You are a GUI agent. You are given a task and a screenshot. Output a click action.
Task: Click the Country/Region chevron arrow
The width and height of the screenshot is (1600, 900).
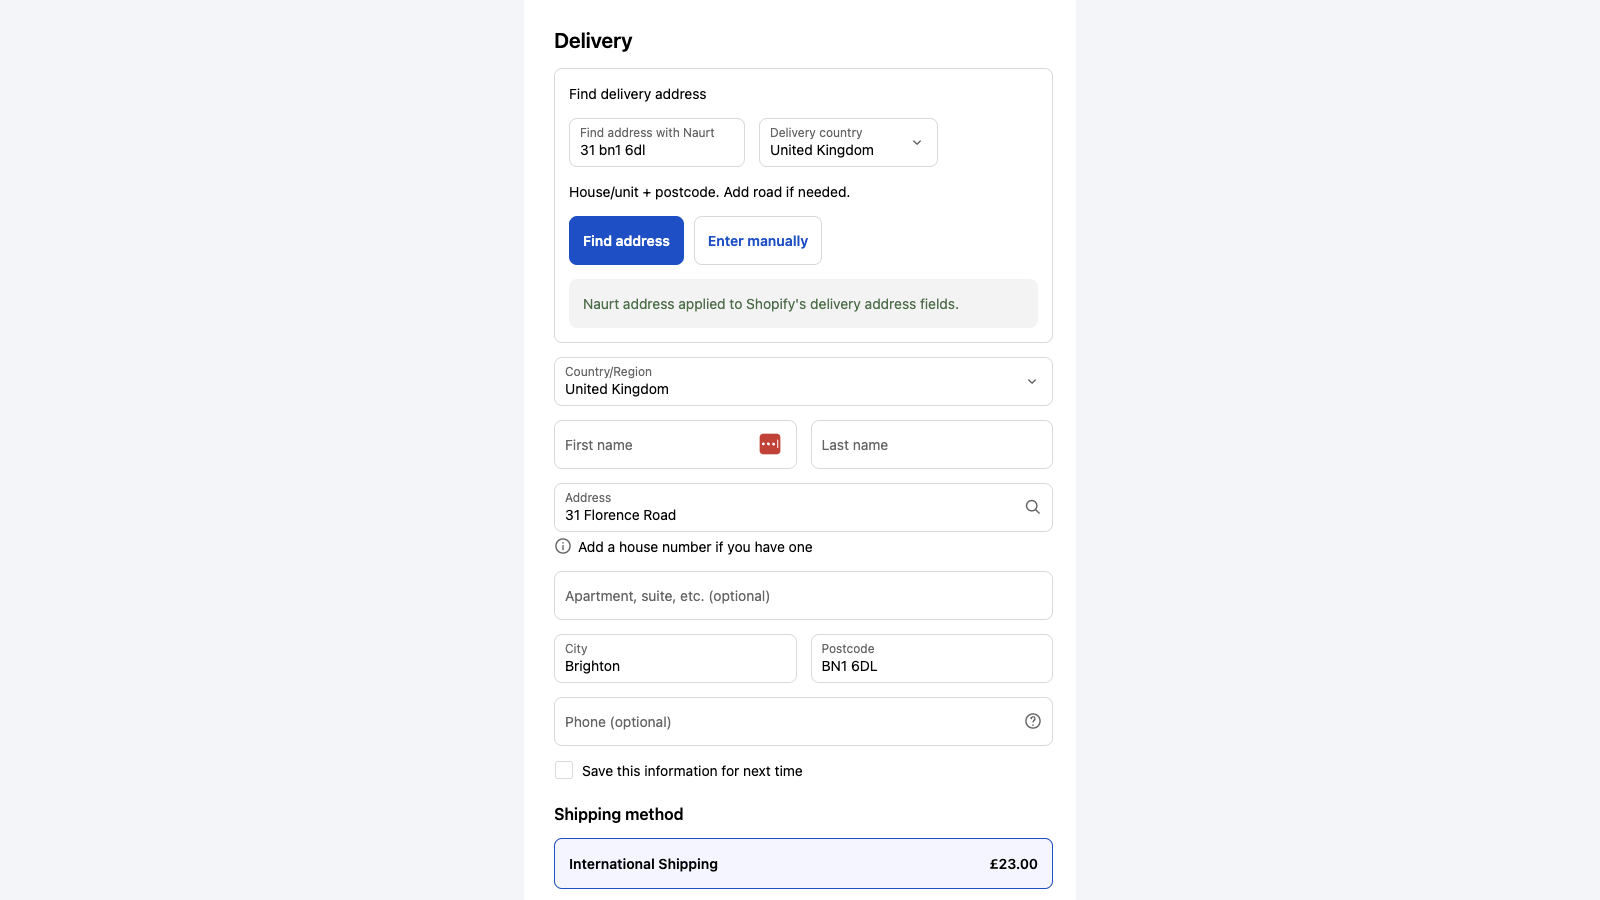click(1032, 381)
